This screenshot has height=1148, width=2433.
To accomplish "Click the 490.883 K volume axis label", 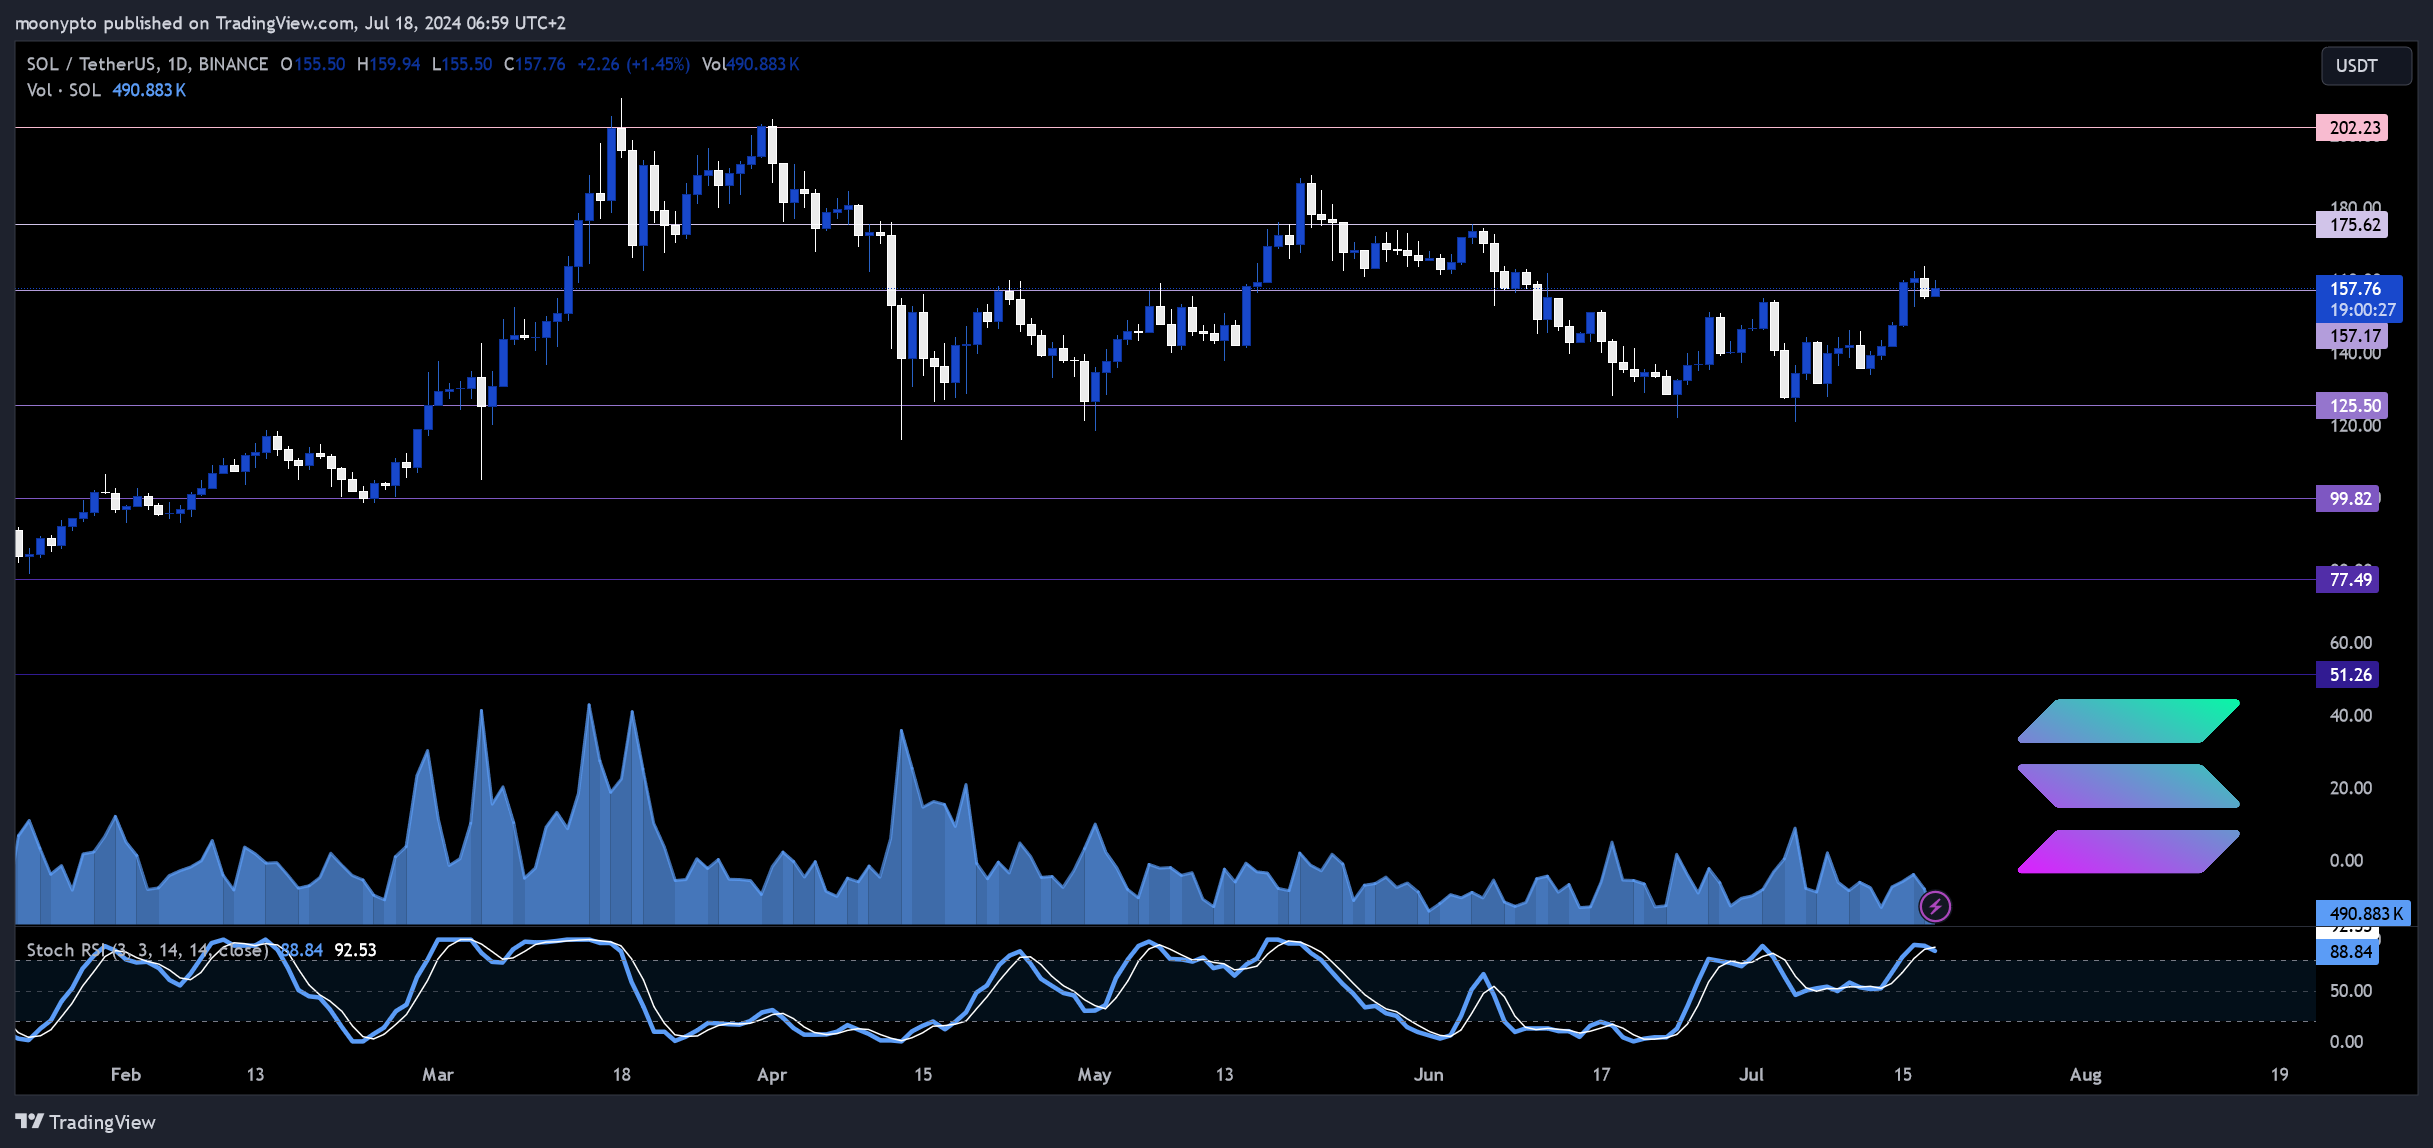I will (x=2362, y=913).
